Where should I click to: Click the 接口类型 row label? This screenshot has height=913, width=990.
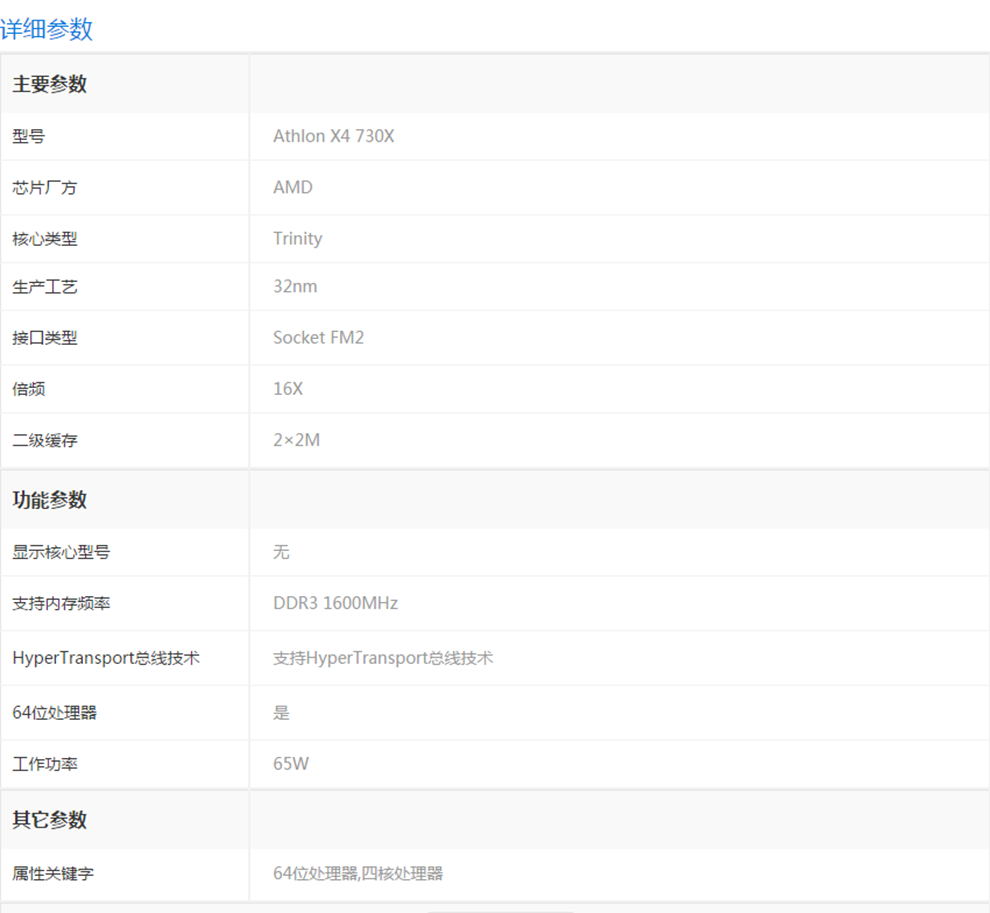click(45, 338)
